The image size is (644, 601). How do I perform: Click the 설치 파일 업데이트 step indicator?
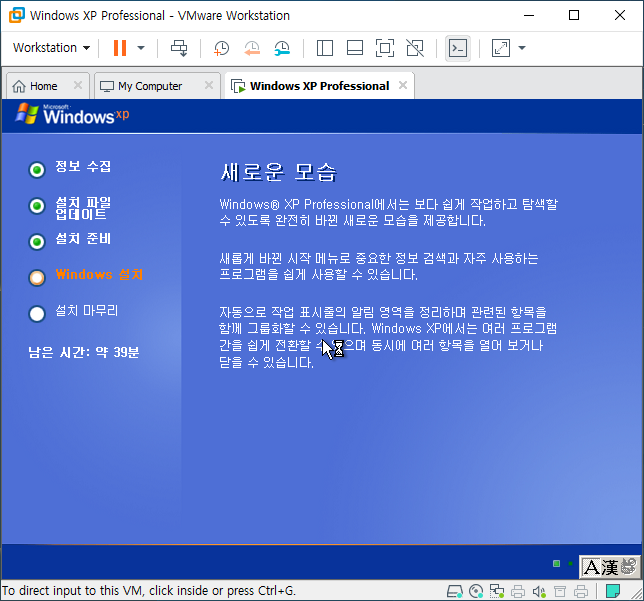point(37,205)
